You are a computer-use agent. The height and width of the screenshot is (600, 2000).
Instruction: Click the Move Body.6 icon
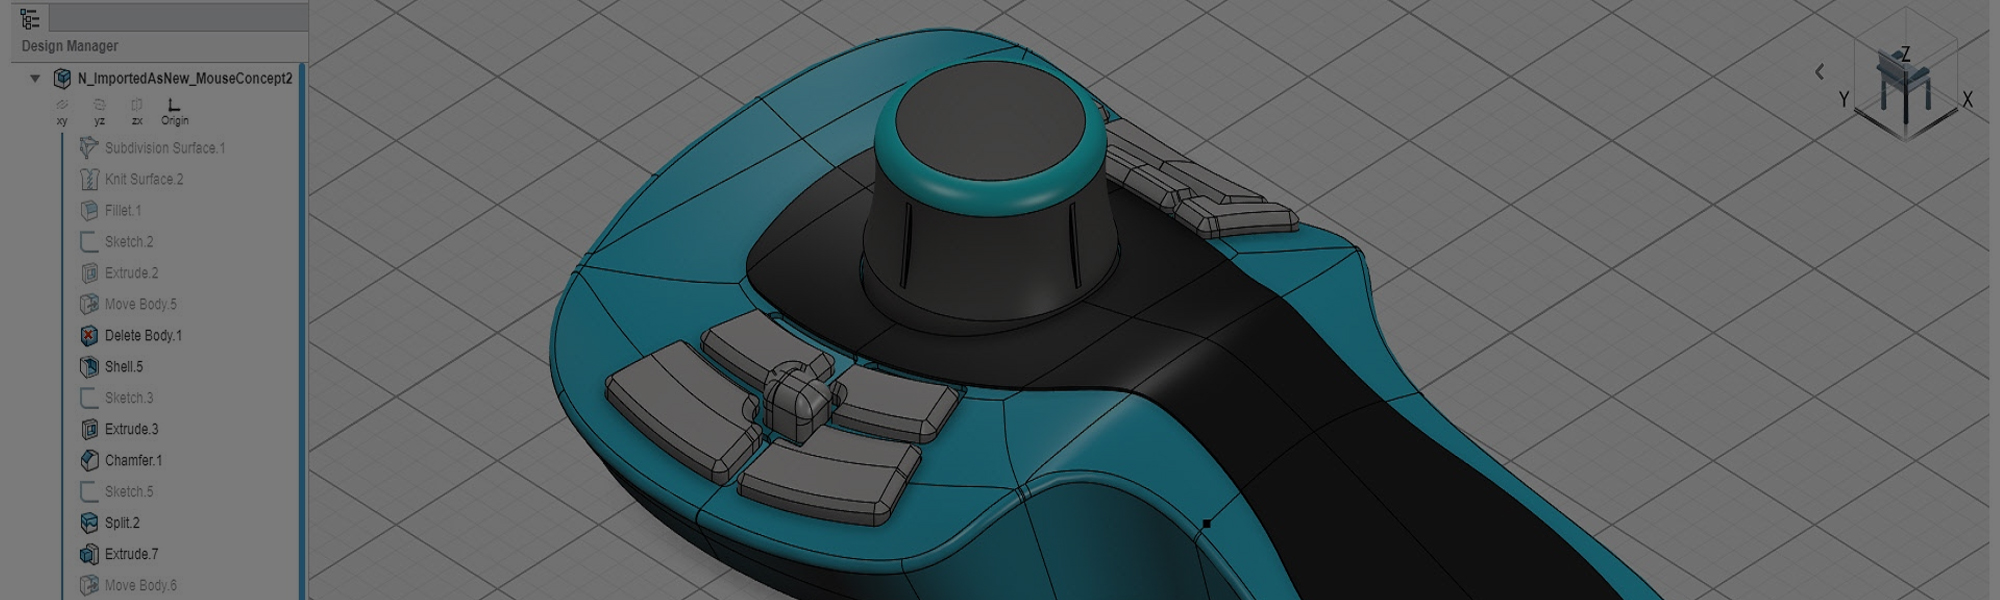pos(89,585)
